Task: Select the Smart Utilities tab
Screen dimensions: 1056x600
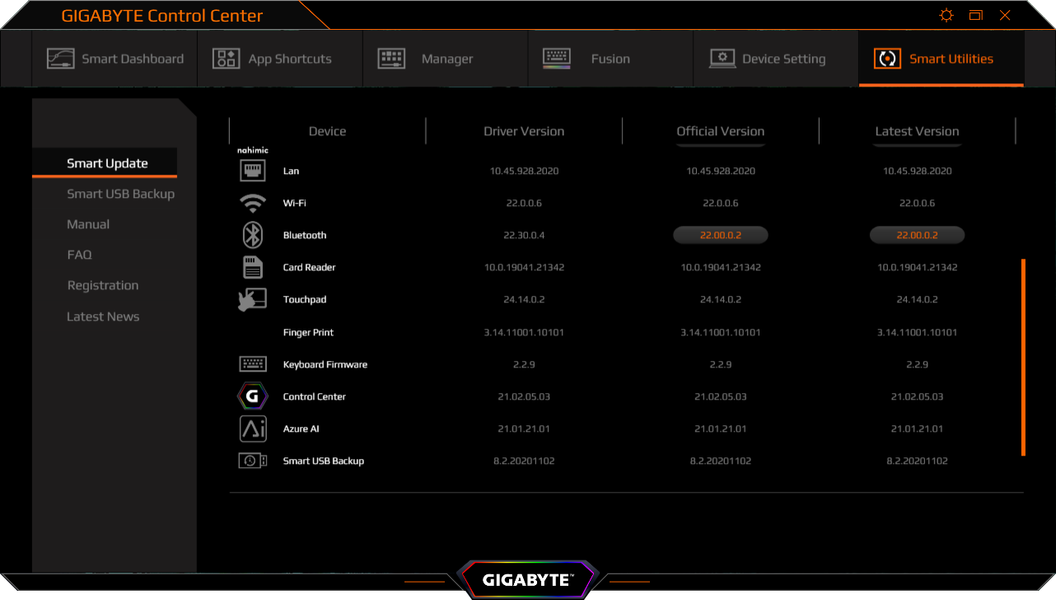Action: 941,59
